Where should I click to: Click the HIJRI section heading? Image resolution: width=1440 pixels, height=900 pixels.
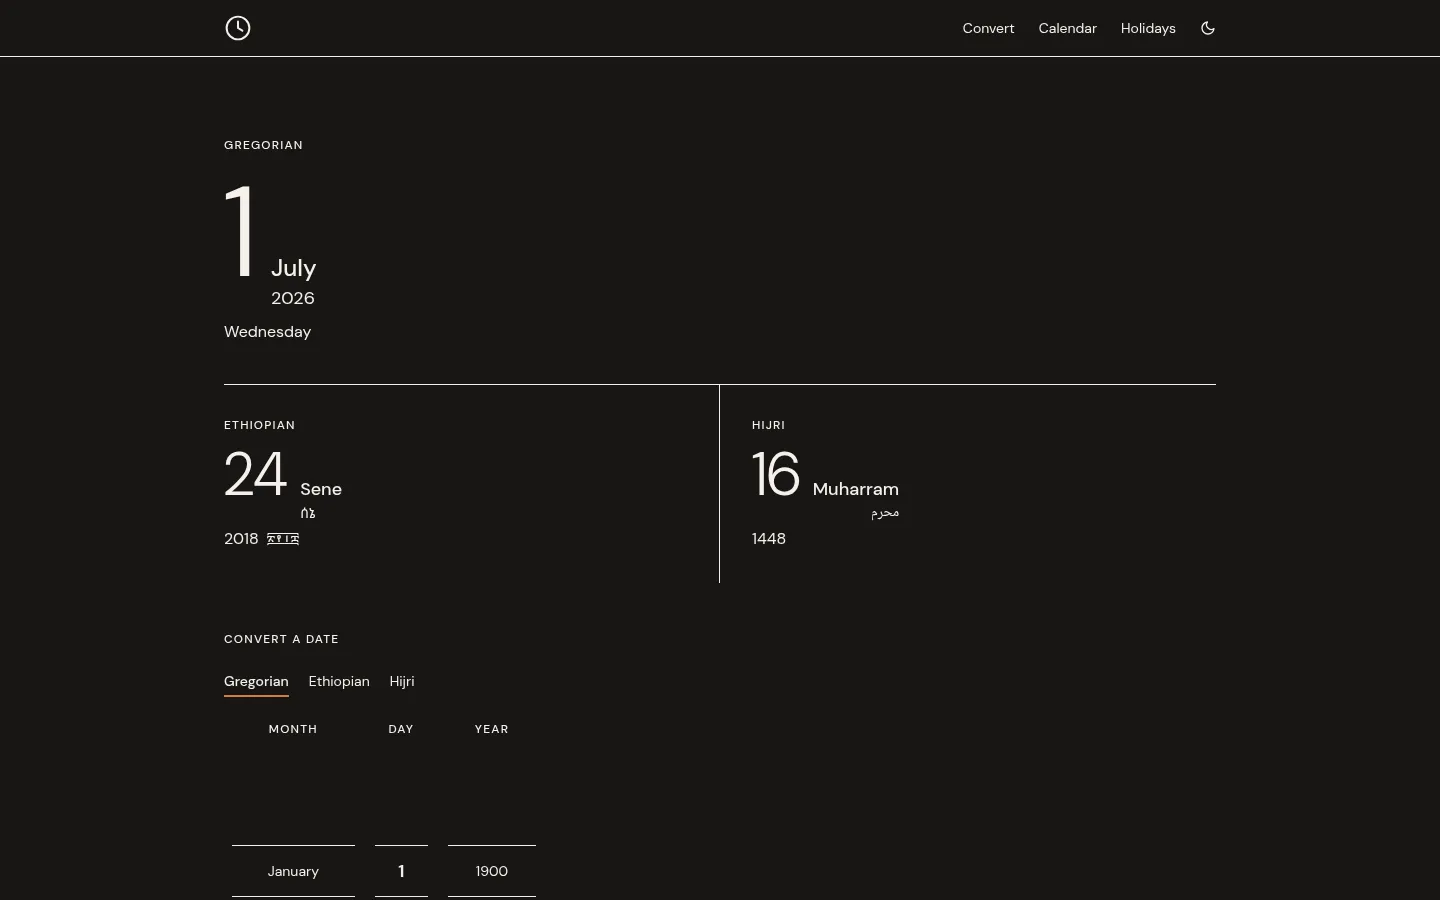click(x=768, y=425)
